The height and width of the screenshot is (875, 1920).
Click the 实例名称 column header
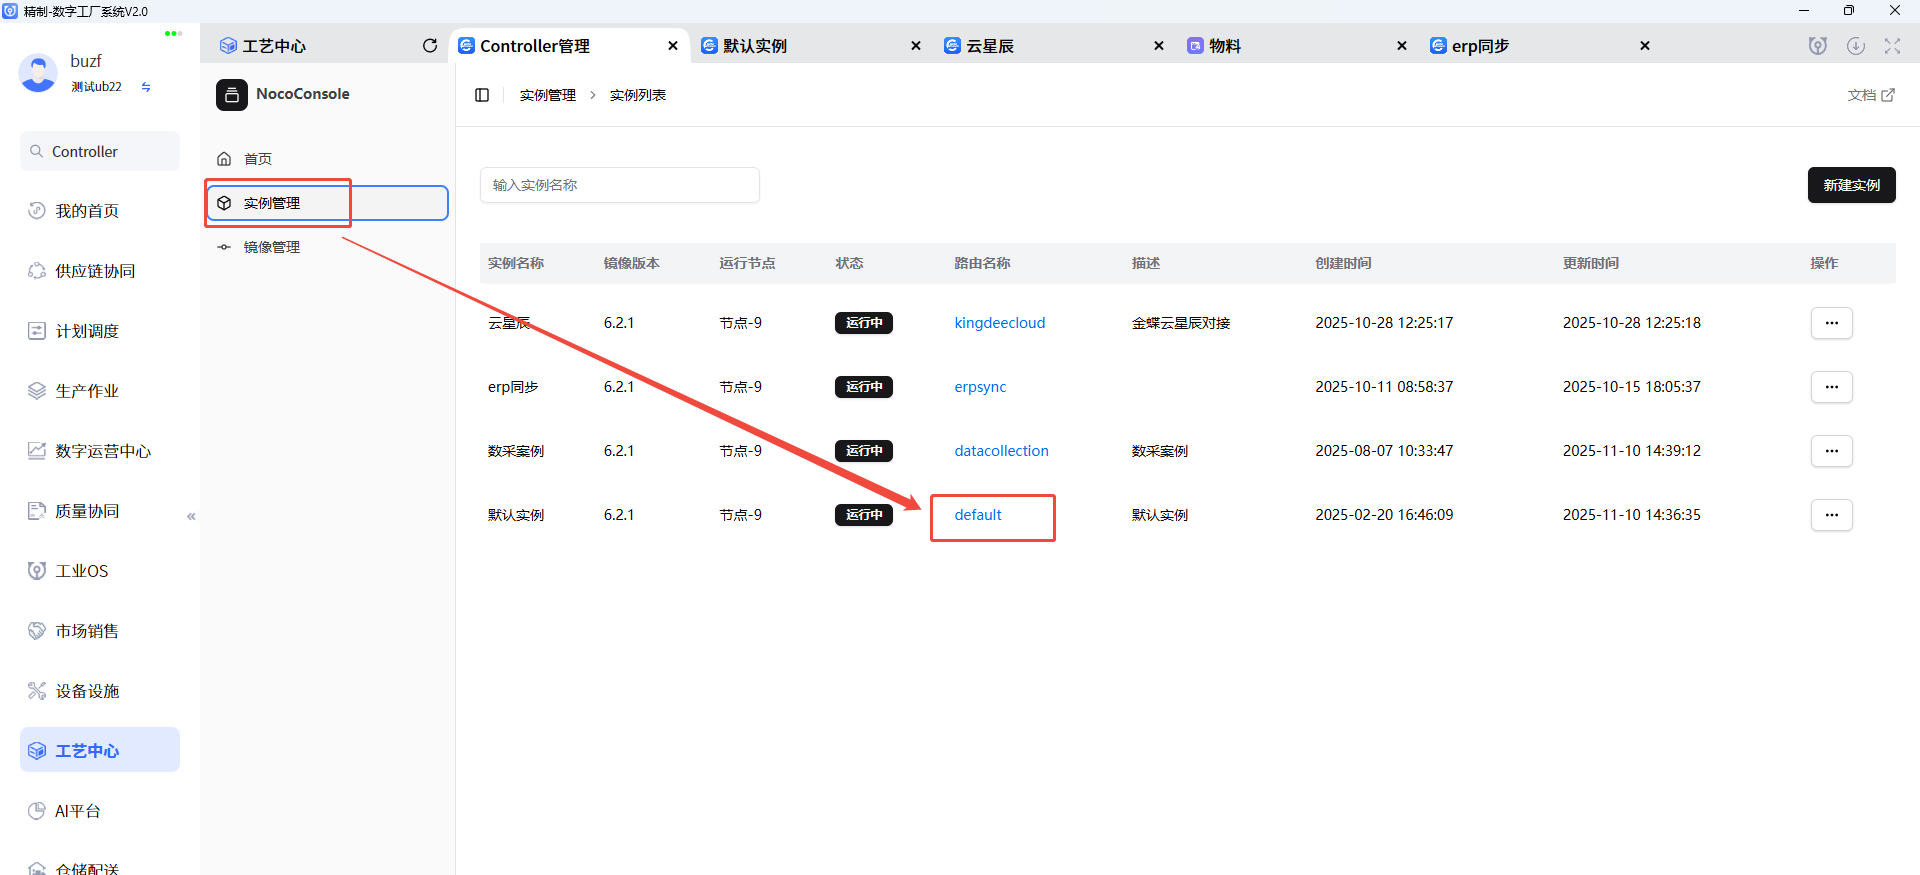pyautogui.click(x=516, y=263)
